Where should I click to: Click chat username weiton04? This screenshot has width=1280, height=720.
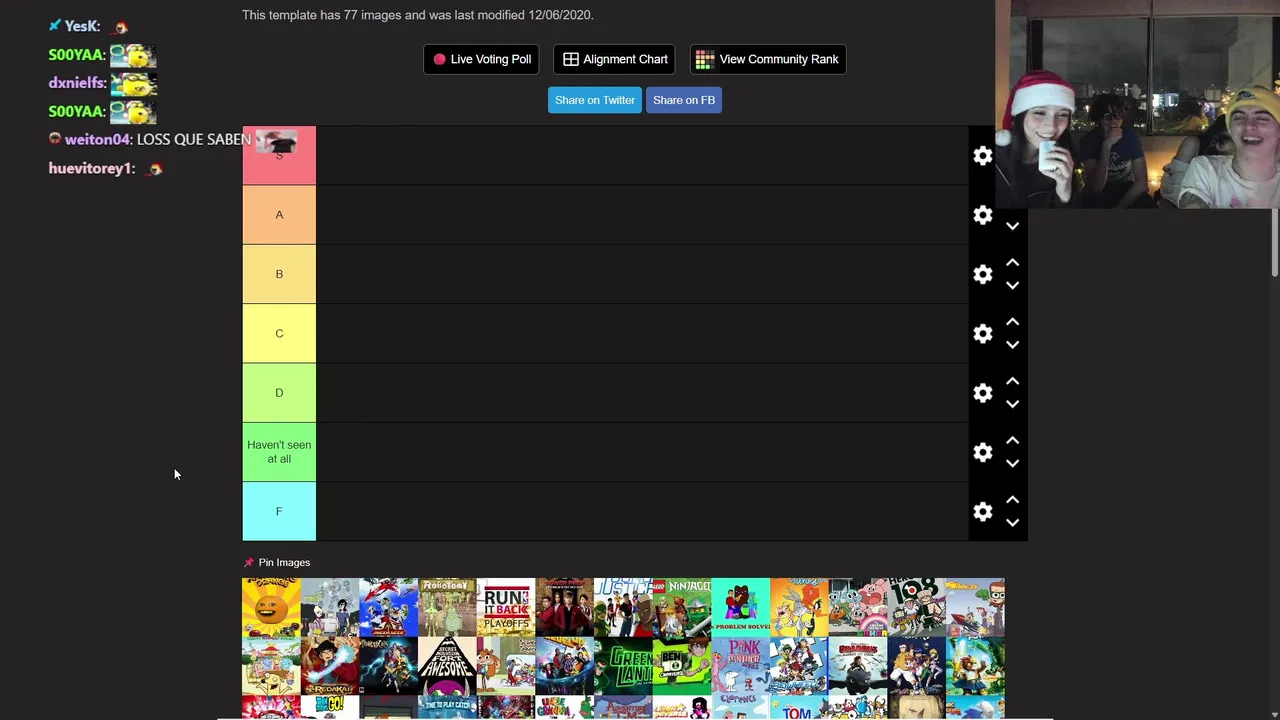pos(97,139)
